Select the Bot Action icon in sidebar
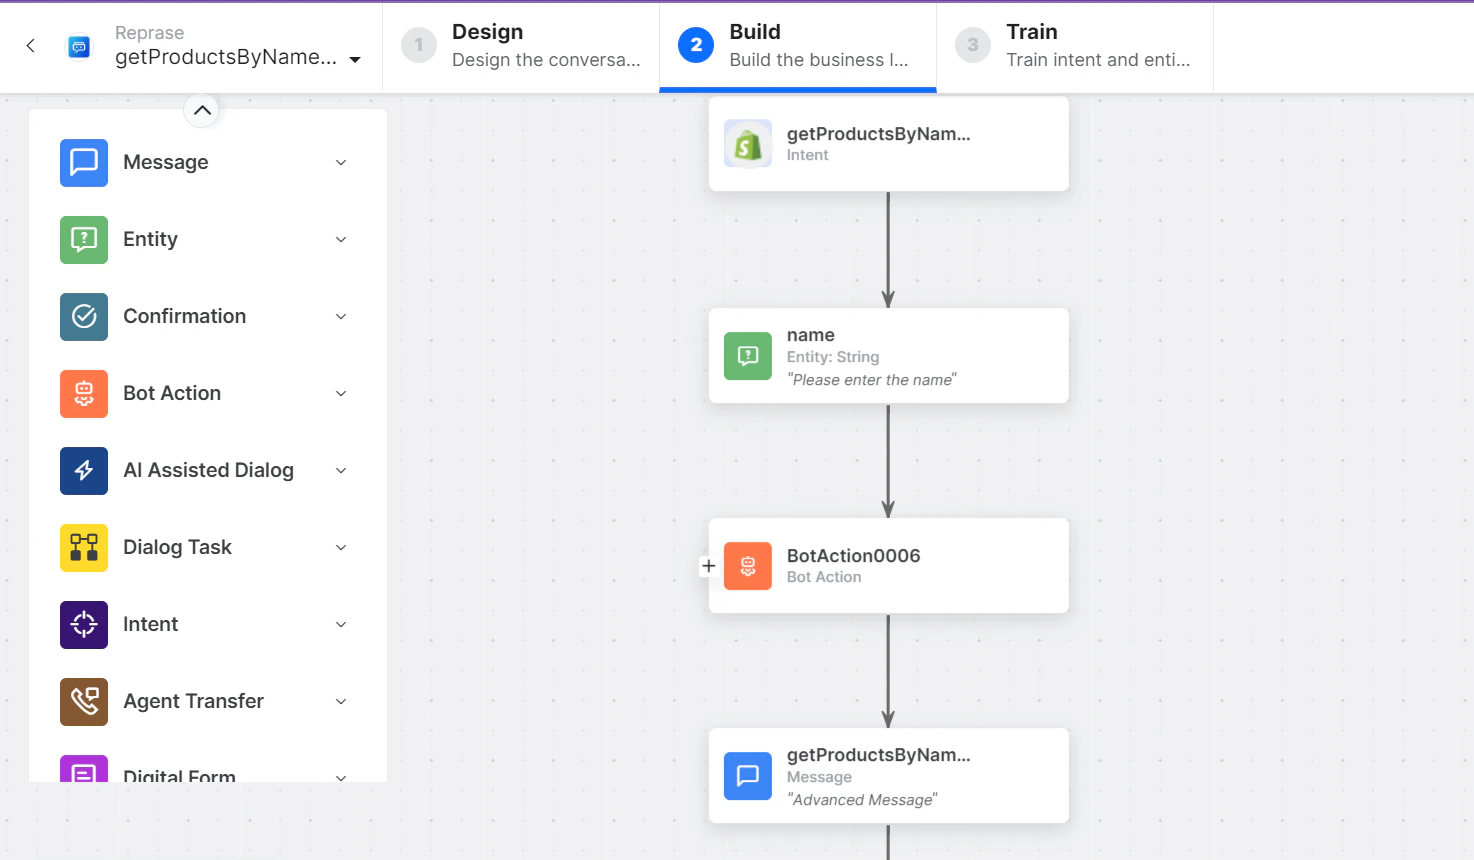1474x860 pixels. (84, 394)
